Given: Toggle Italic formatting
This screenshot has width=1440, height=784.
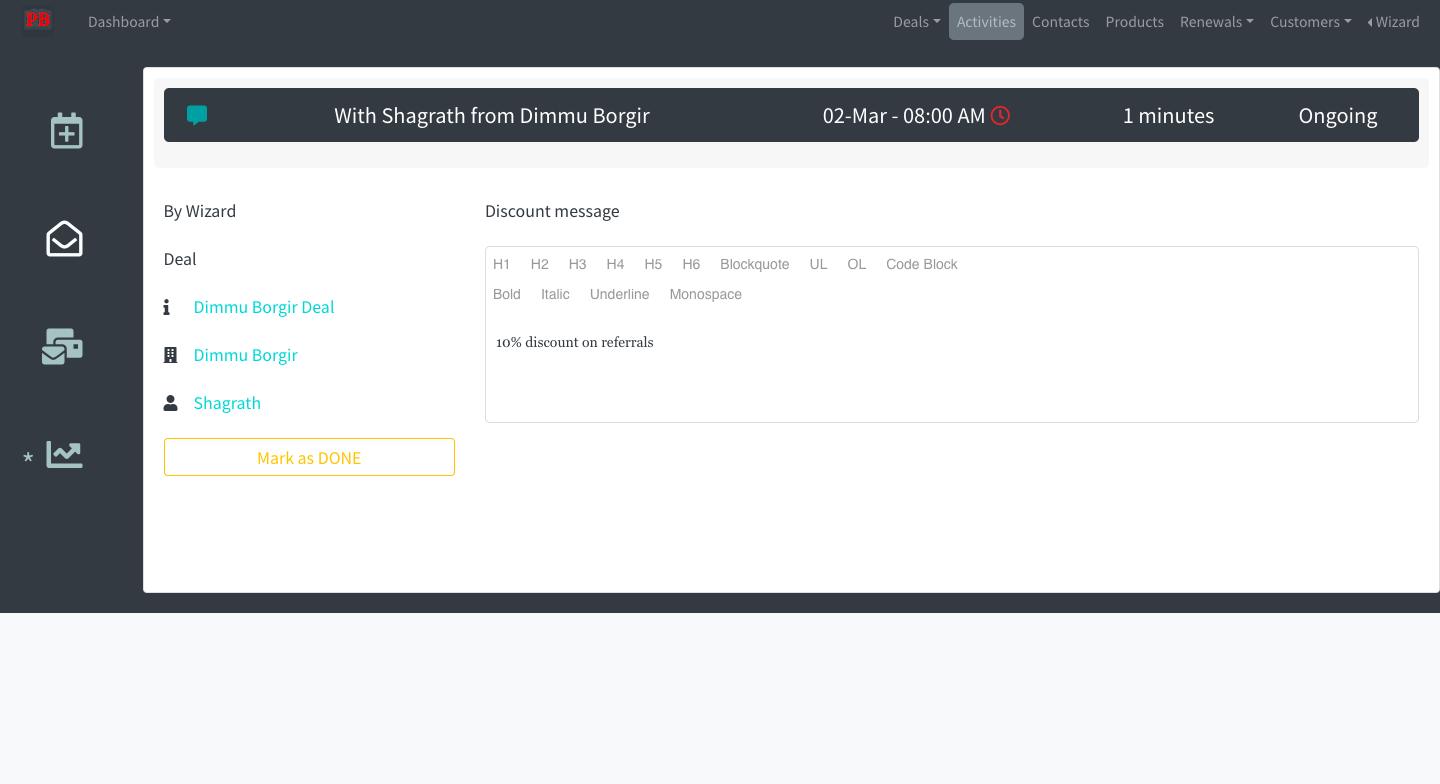Looking at the screenshot, I should tap(555, 294).
